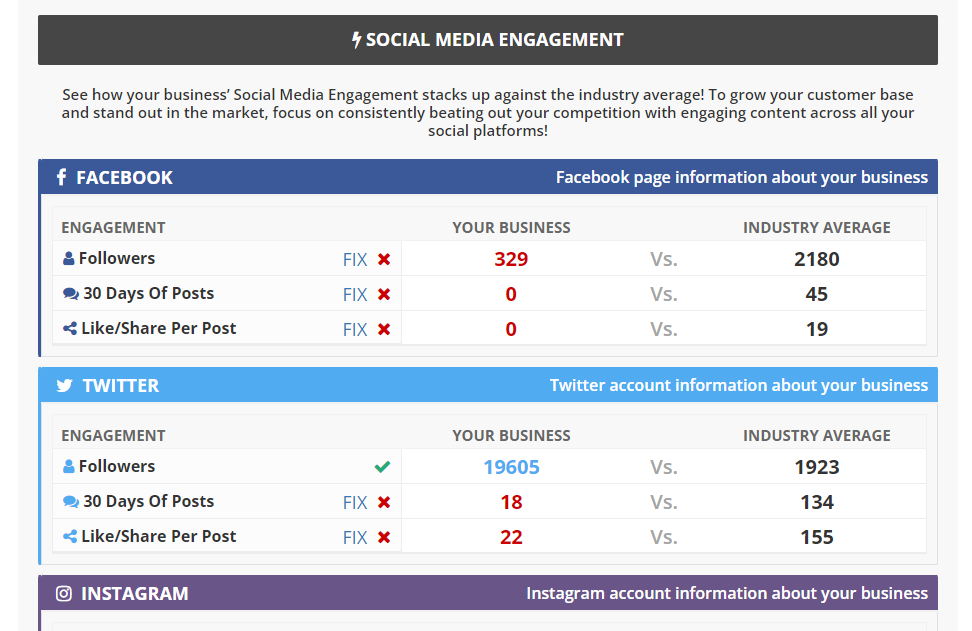972x631 pixels.
Task: Click FIX for Twitter Like/Share Per Post
Action: click(355, 537)
